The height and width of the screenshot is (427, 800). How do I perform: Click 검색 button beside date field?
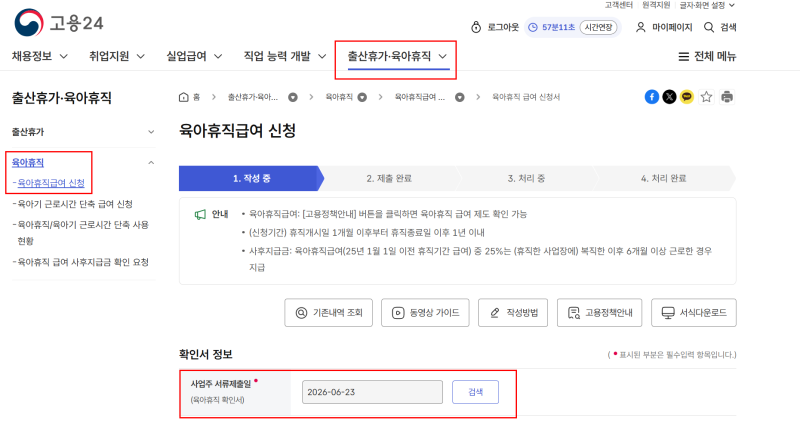pyautogui.click(x=476, y=392)
